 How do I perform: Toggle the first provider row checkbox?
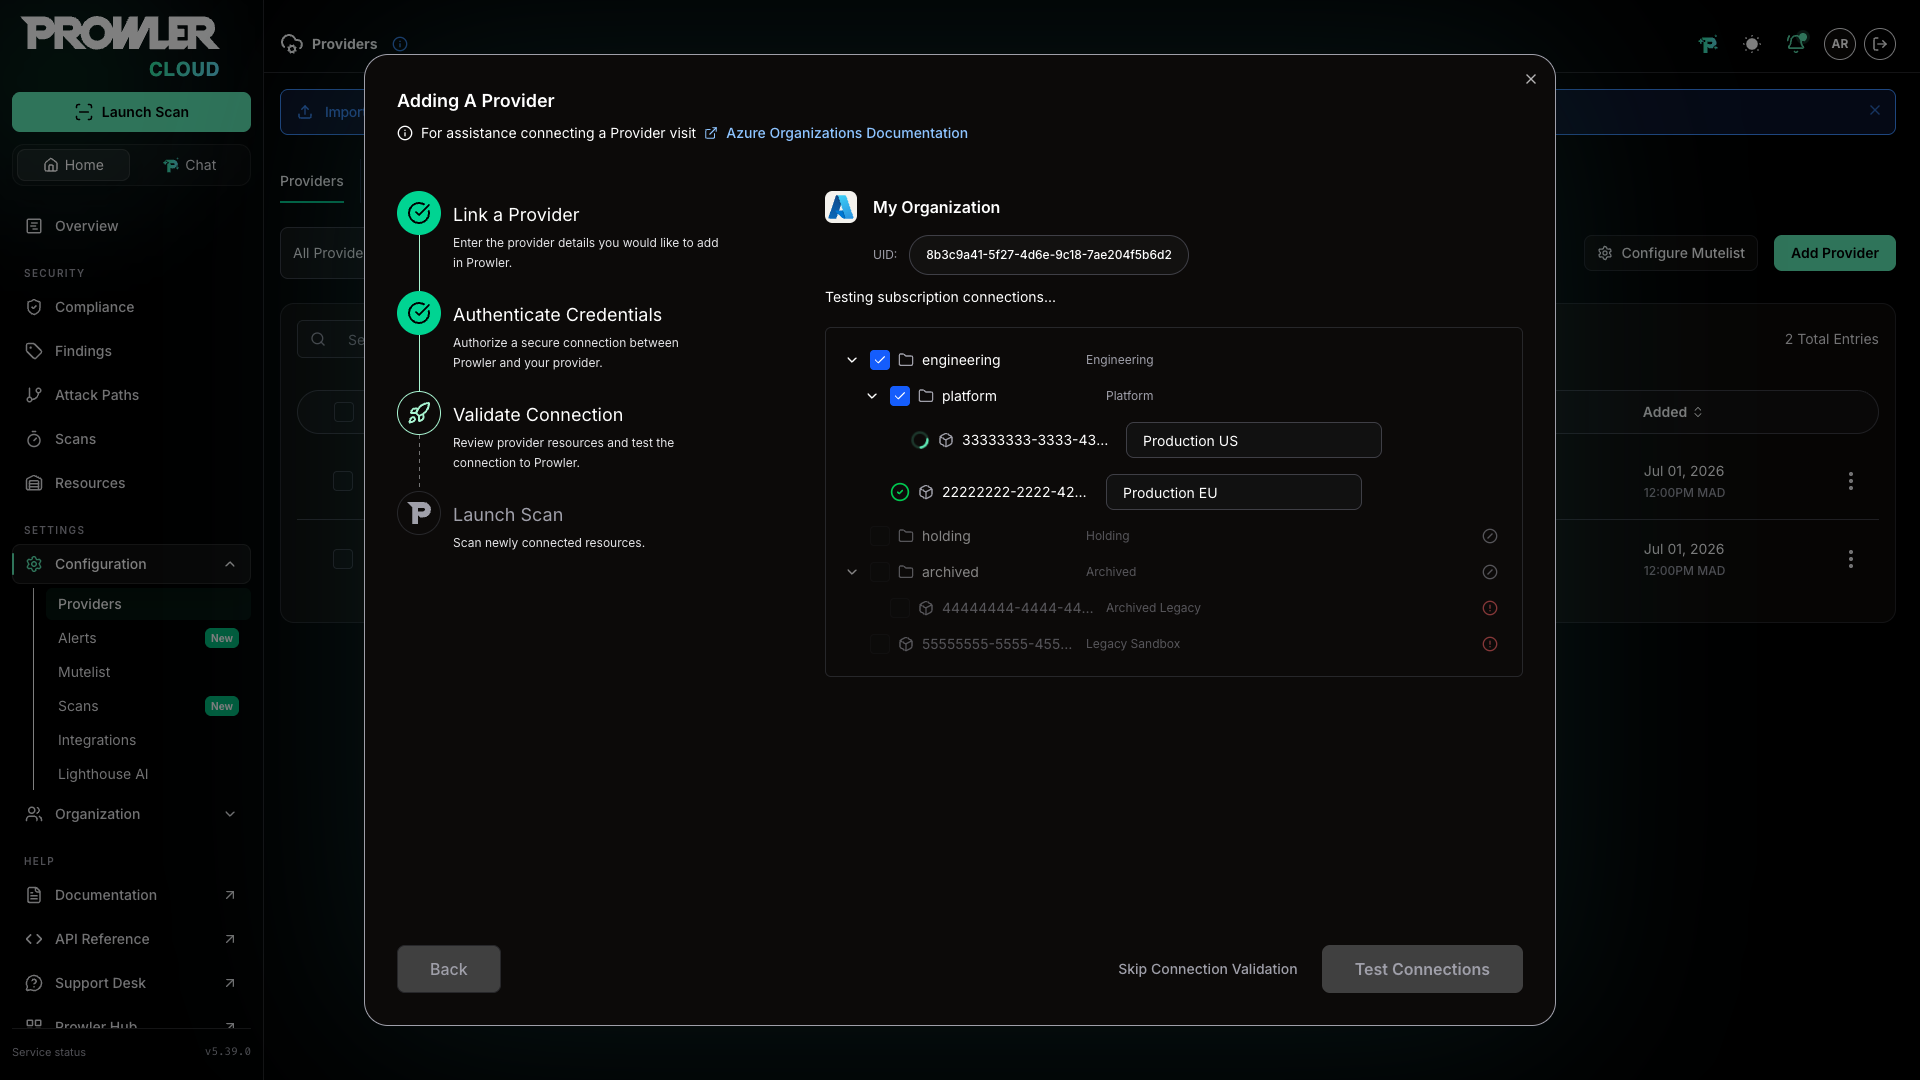click(x=343, y=481)
